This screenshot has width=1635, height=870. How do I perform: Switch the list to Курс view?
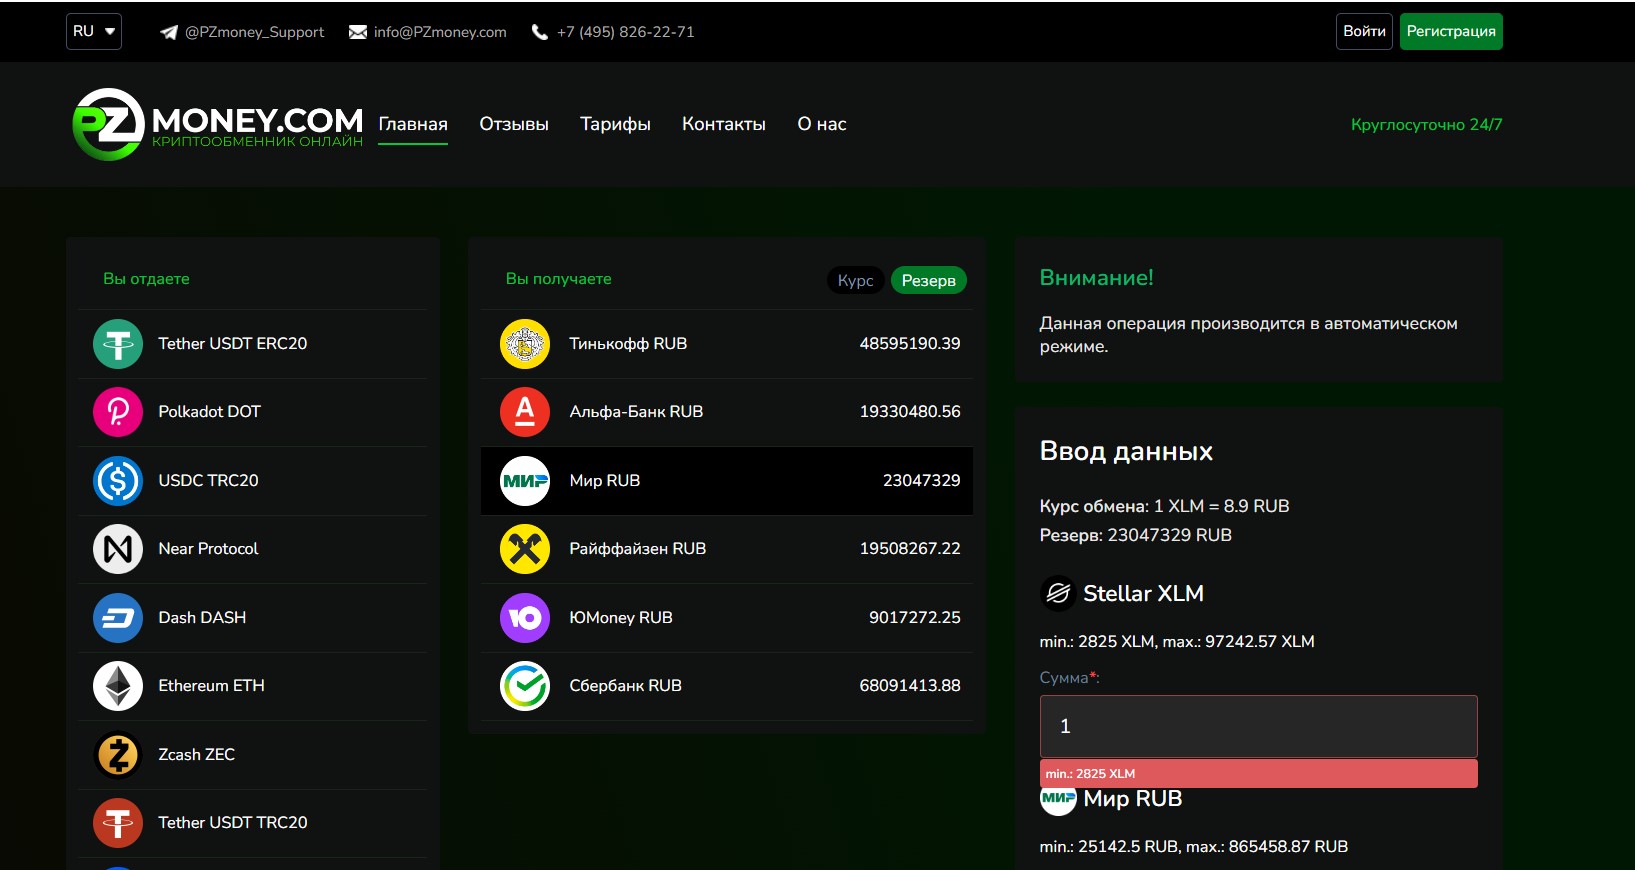pos(855,281)
